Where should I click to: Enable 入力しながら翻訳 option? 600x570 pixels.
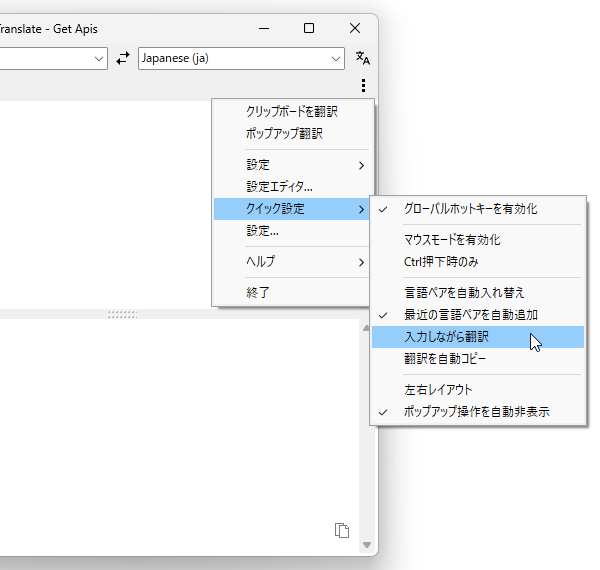coord(478,337)
